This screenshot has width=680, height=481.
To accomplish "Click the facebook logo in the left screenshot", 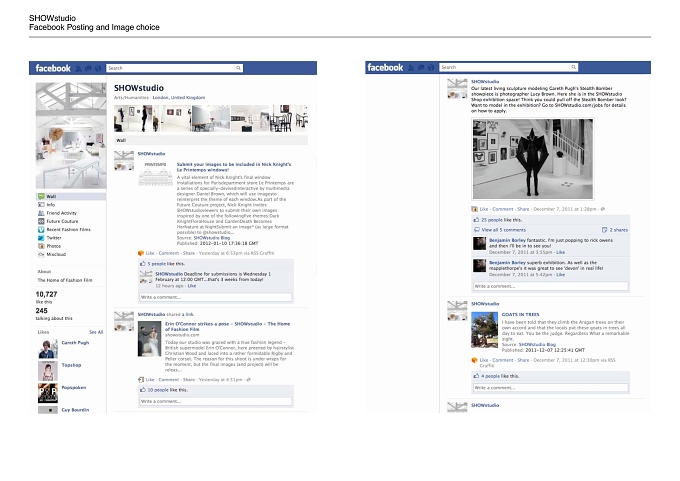I will click(53, 68).
